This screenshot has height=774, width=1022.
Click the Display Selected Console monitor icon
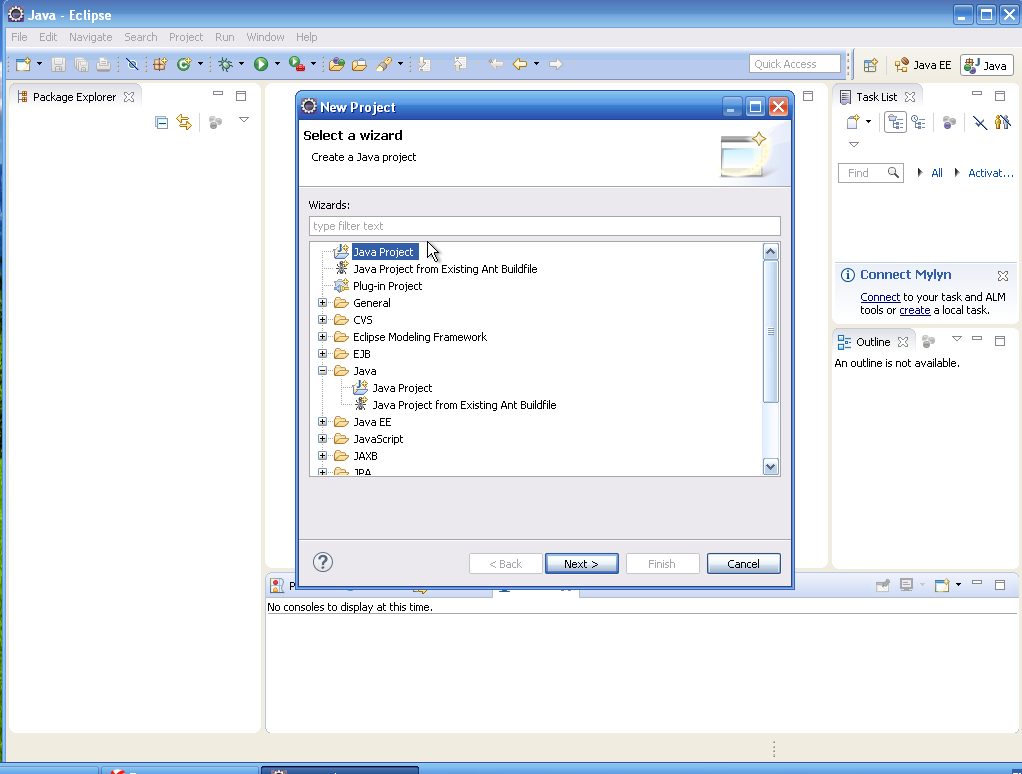coord(906,585)
